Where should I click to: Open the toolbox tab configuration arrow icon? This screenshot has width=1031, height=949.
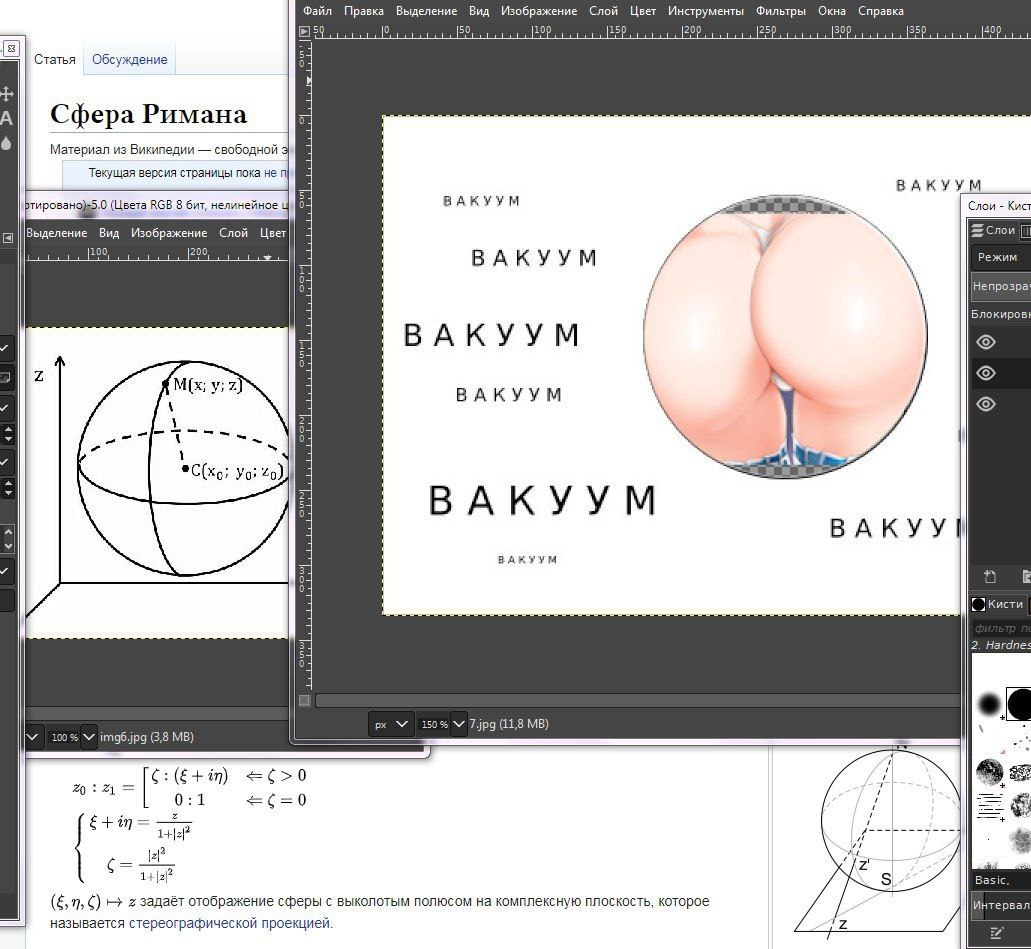(x=7, y=238)
